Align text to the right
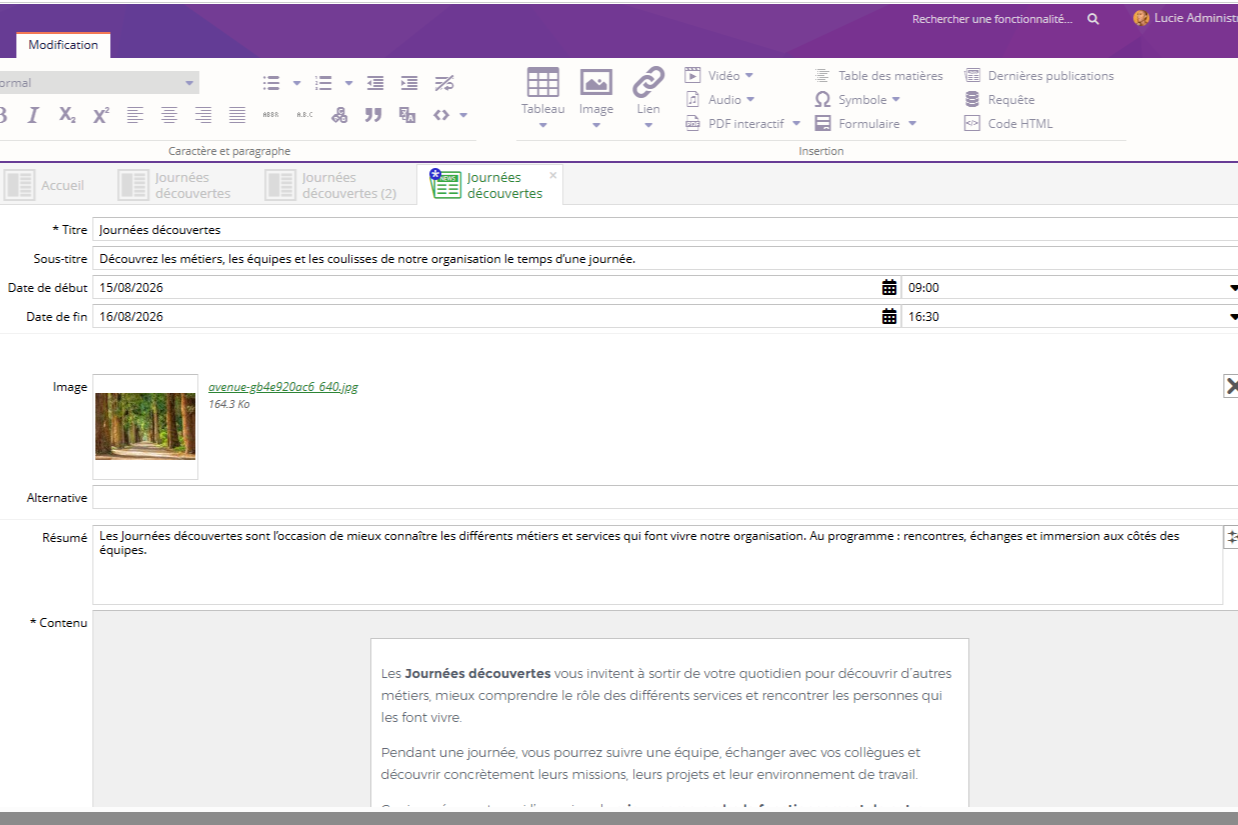 pos(203,116)
